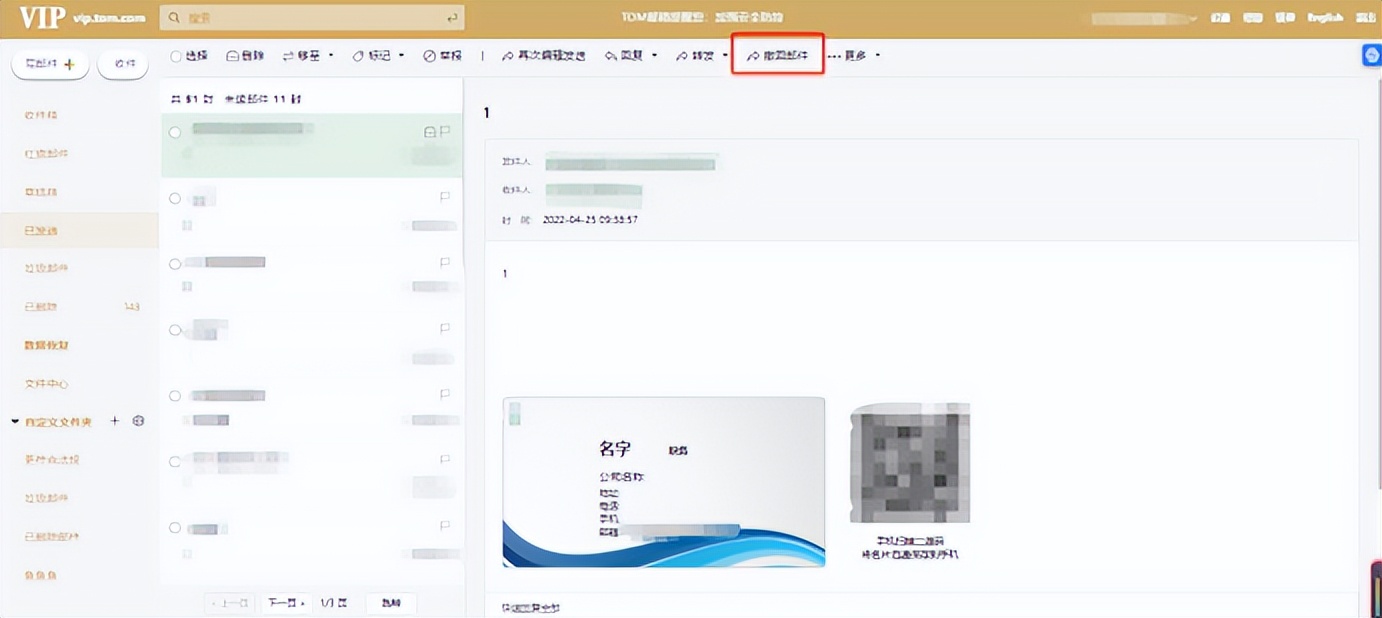Open the Mark (标记) dropdown
The height and width of the screenshot is (618, 1382).
click(376, 55)
